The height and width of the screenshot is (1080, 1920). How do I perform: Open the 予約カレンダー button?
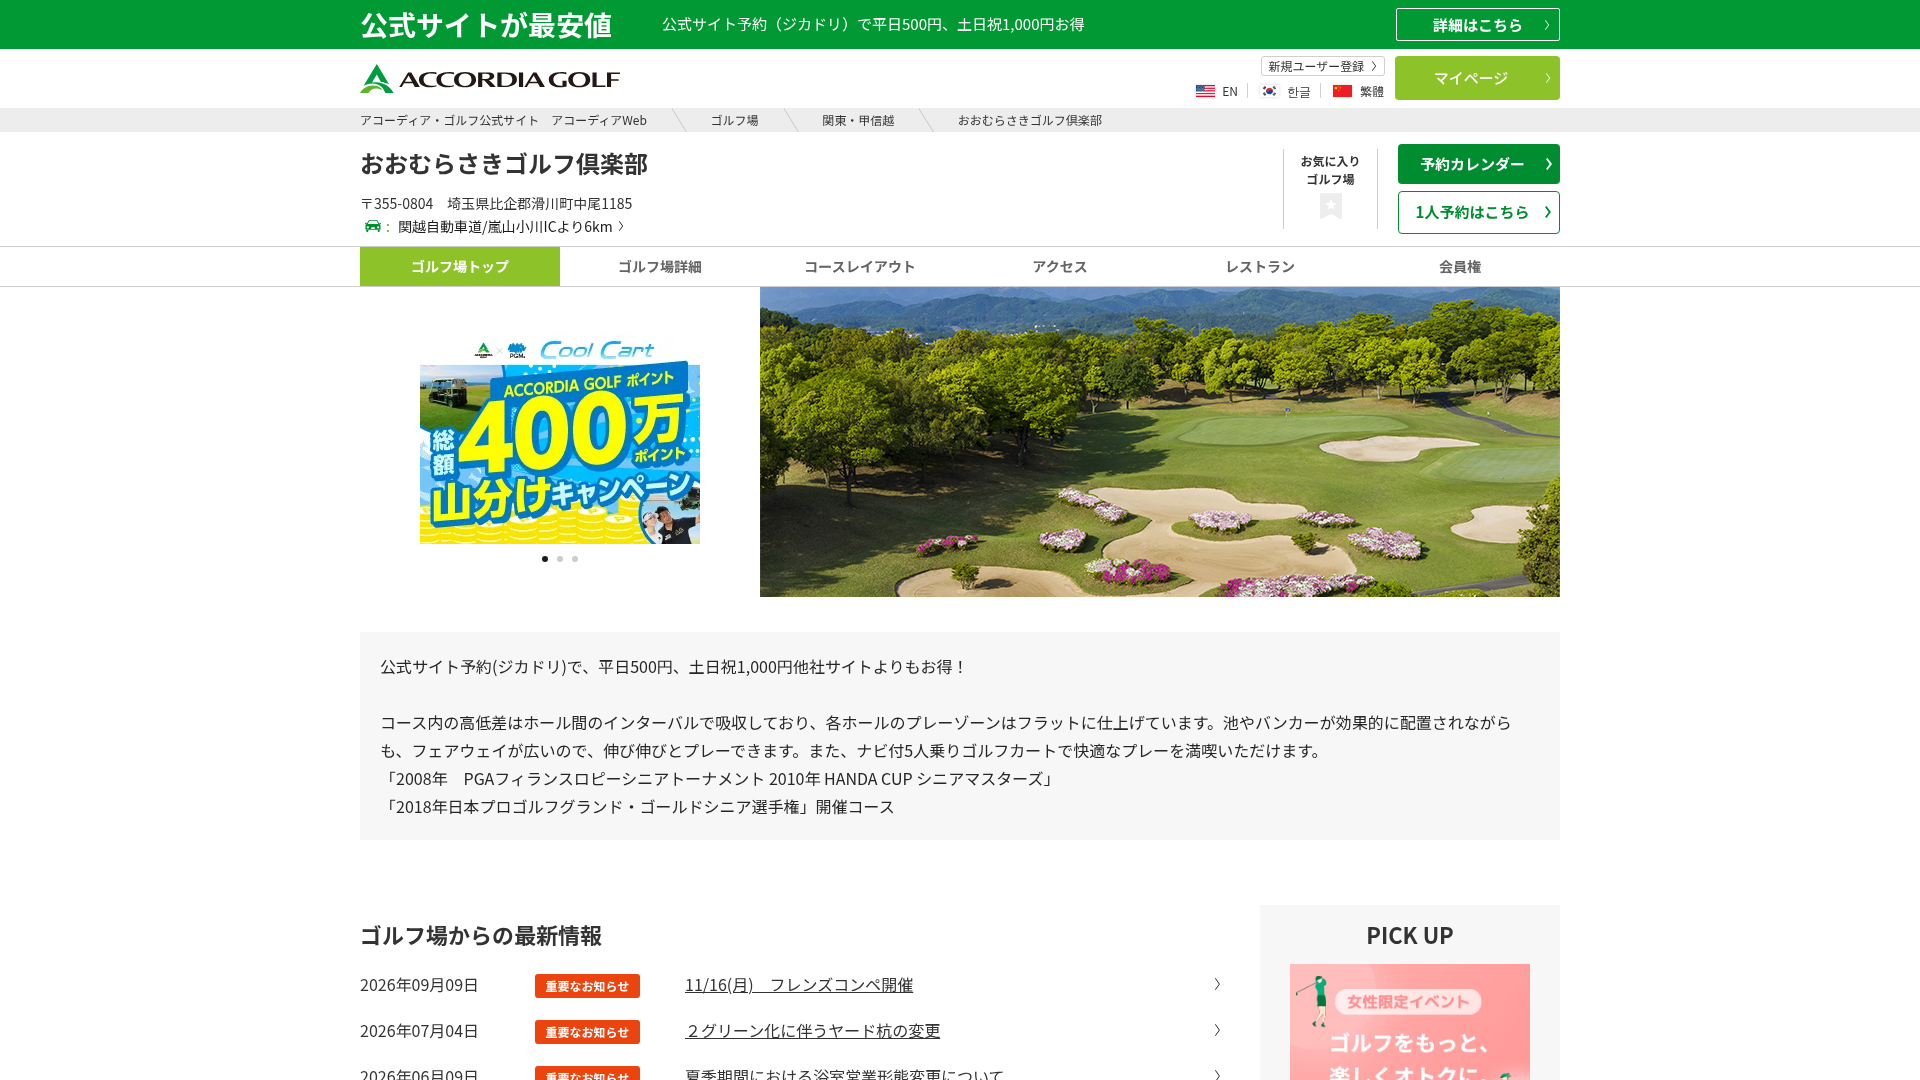tap(1478, 164)
